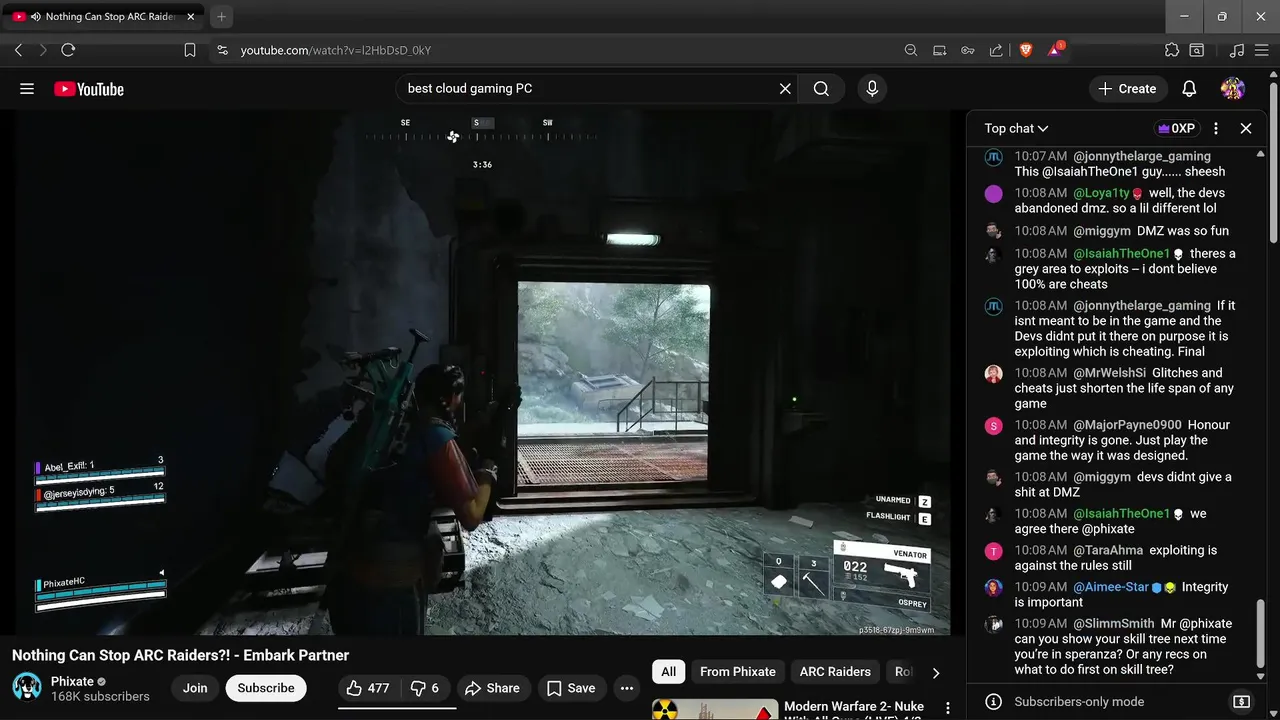Install the site as an app

pyautogui.click(x=939, y=50)
